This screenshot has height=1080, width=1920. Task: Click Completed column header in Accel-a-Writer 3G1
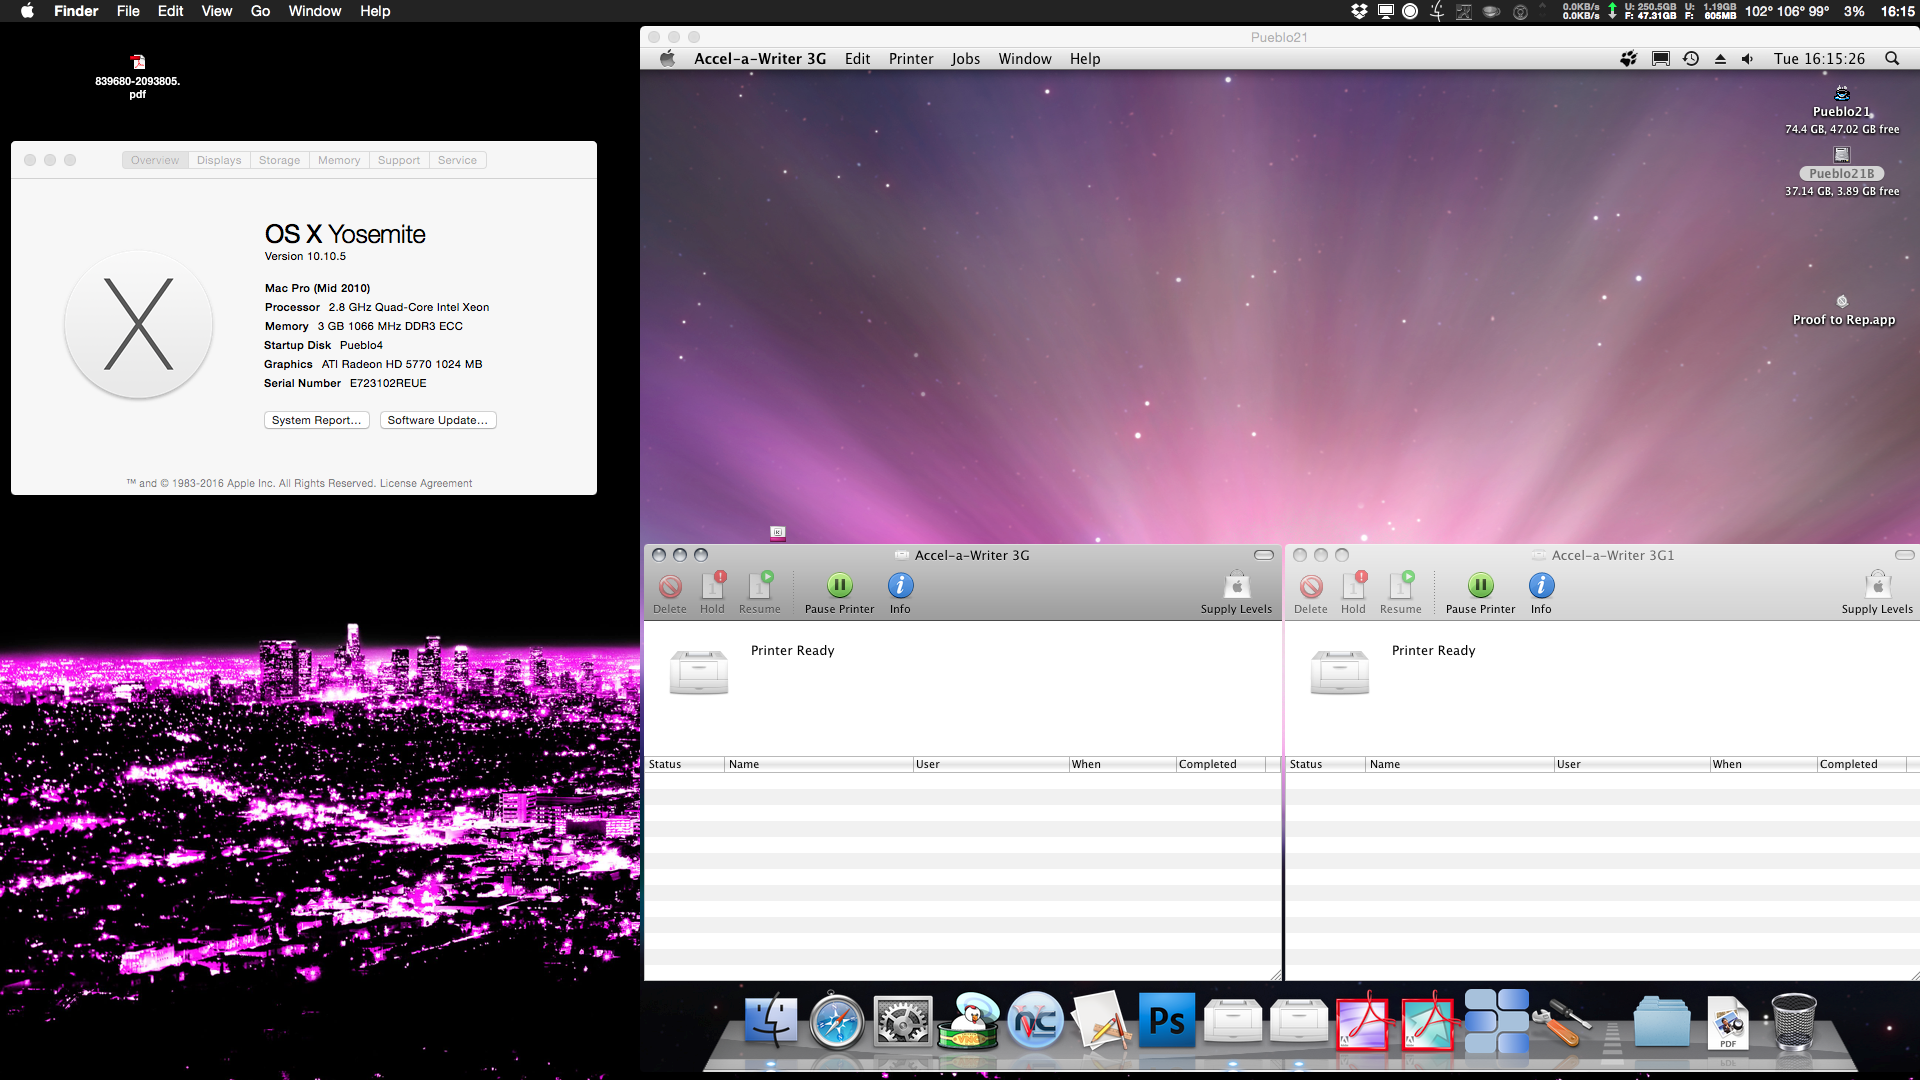pyautogui.click(x=1861, y=764)
